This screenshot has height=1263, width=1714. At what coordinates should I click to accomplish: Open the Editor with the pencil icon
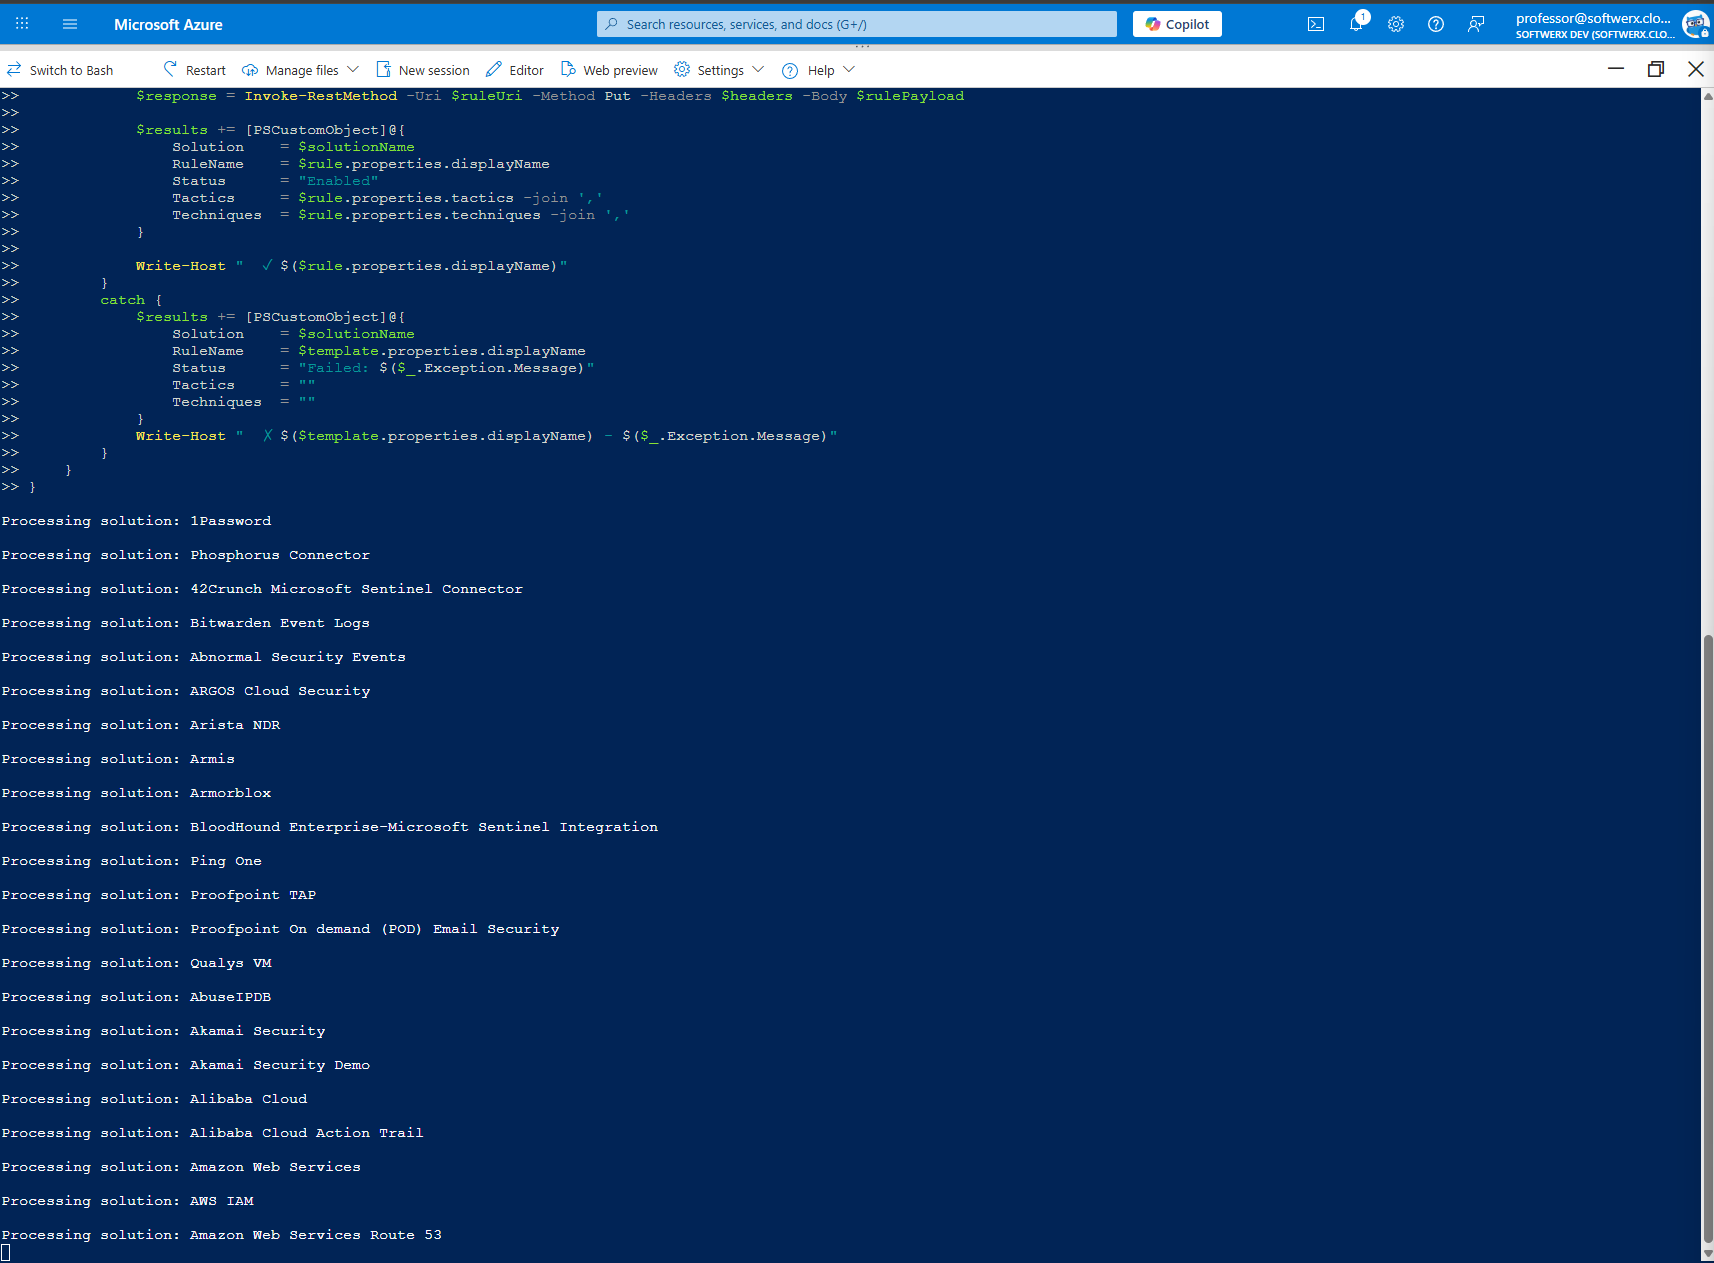pyautogui.click(x=492, y=69)
